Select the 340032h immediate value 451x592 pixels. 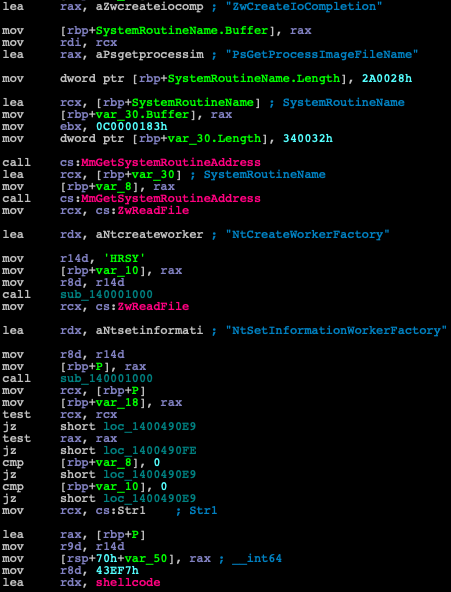click(x=308, y=139)
